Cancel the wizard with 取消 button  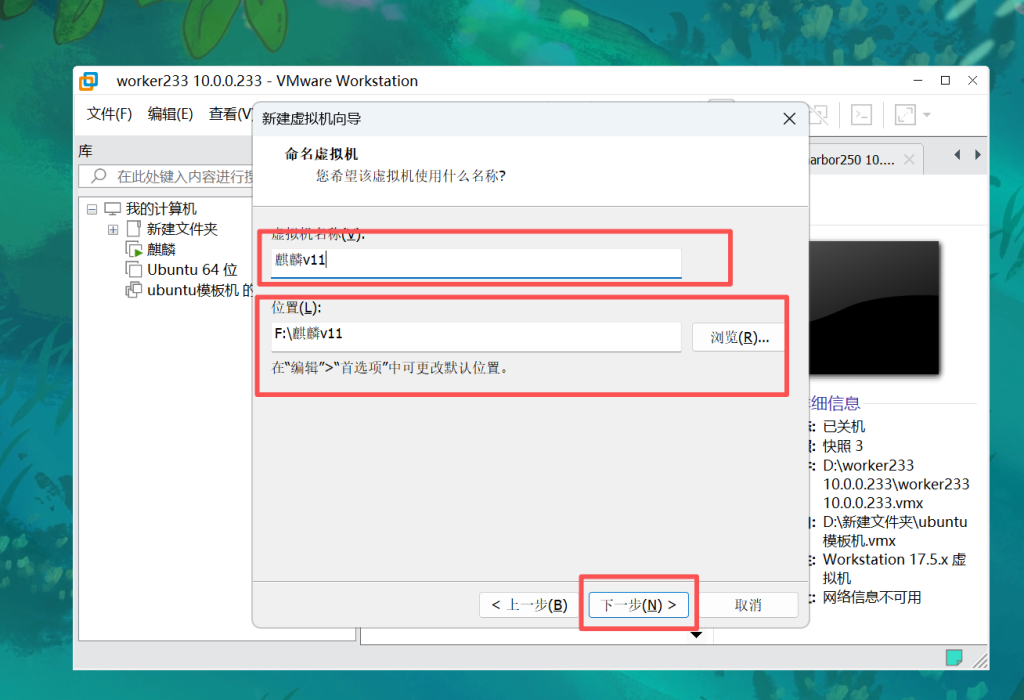click(748, 605)
